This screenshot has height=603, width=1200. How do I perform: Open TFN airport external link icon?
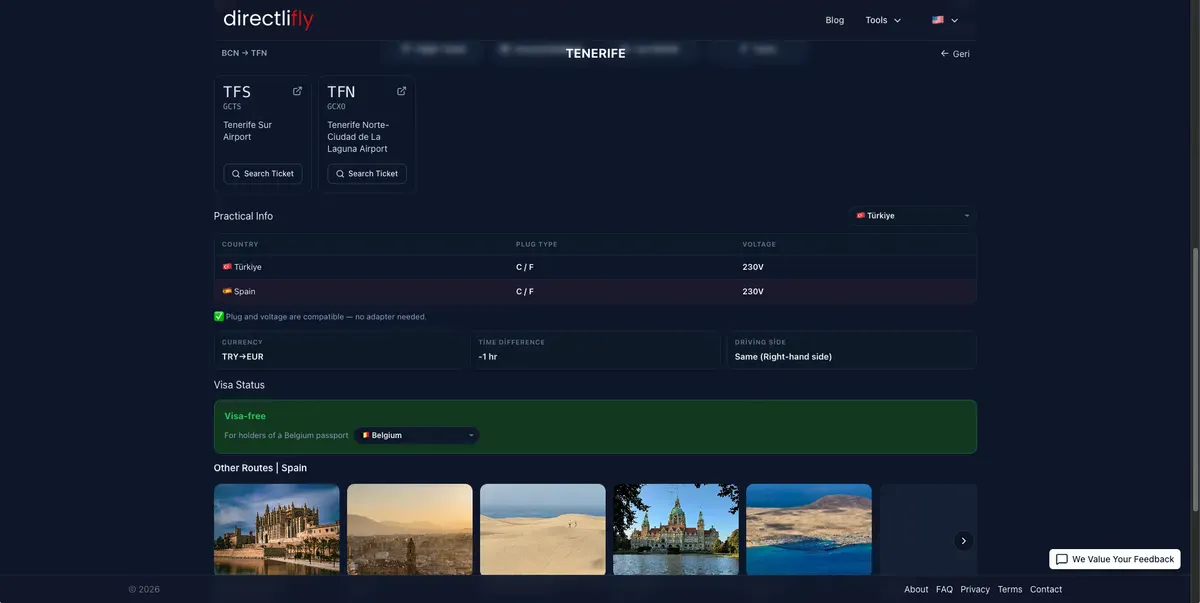tap(402, 91)
